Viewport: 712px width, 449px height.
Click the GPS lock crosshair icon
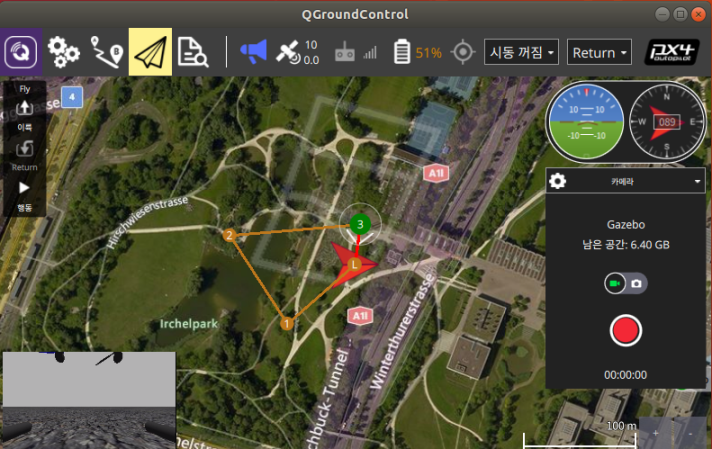463,52
